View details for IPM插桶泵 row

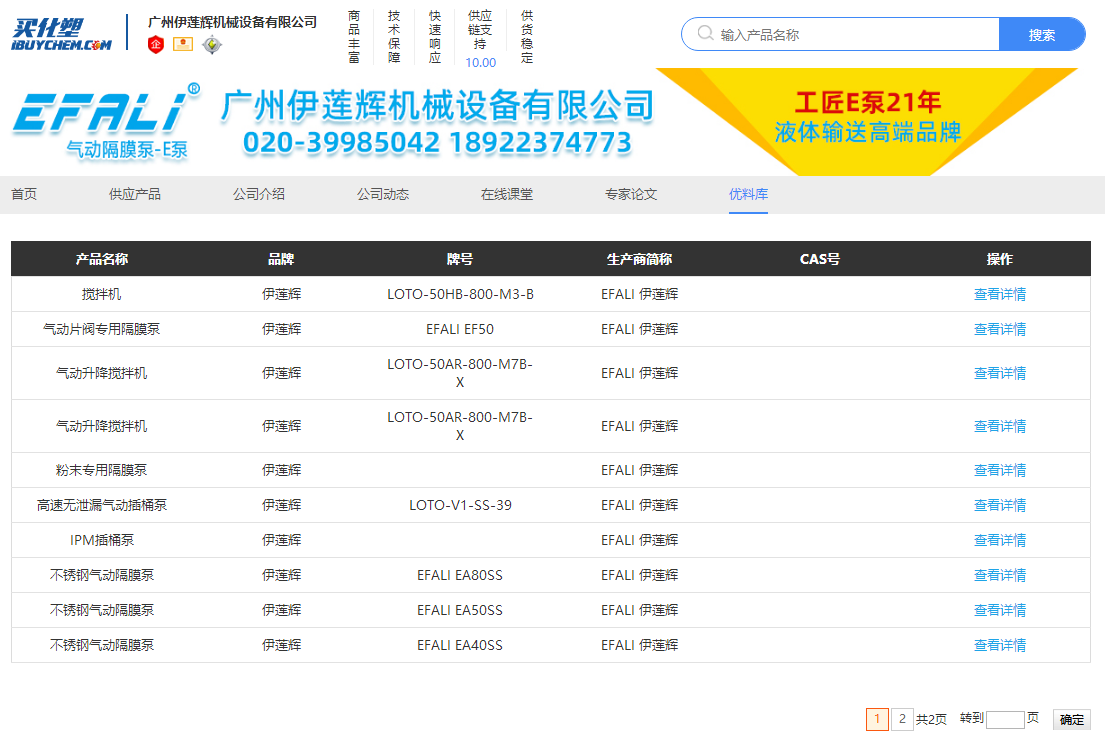click(999, 541)
